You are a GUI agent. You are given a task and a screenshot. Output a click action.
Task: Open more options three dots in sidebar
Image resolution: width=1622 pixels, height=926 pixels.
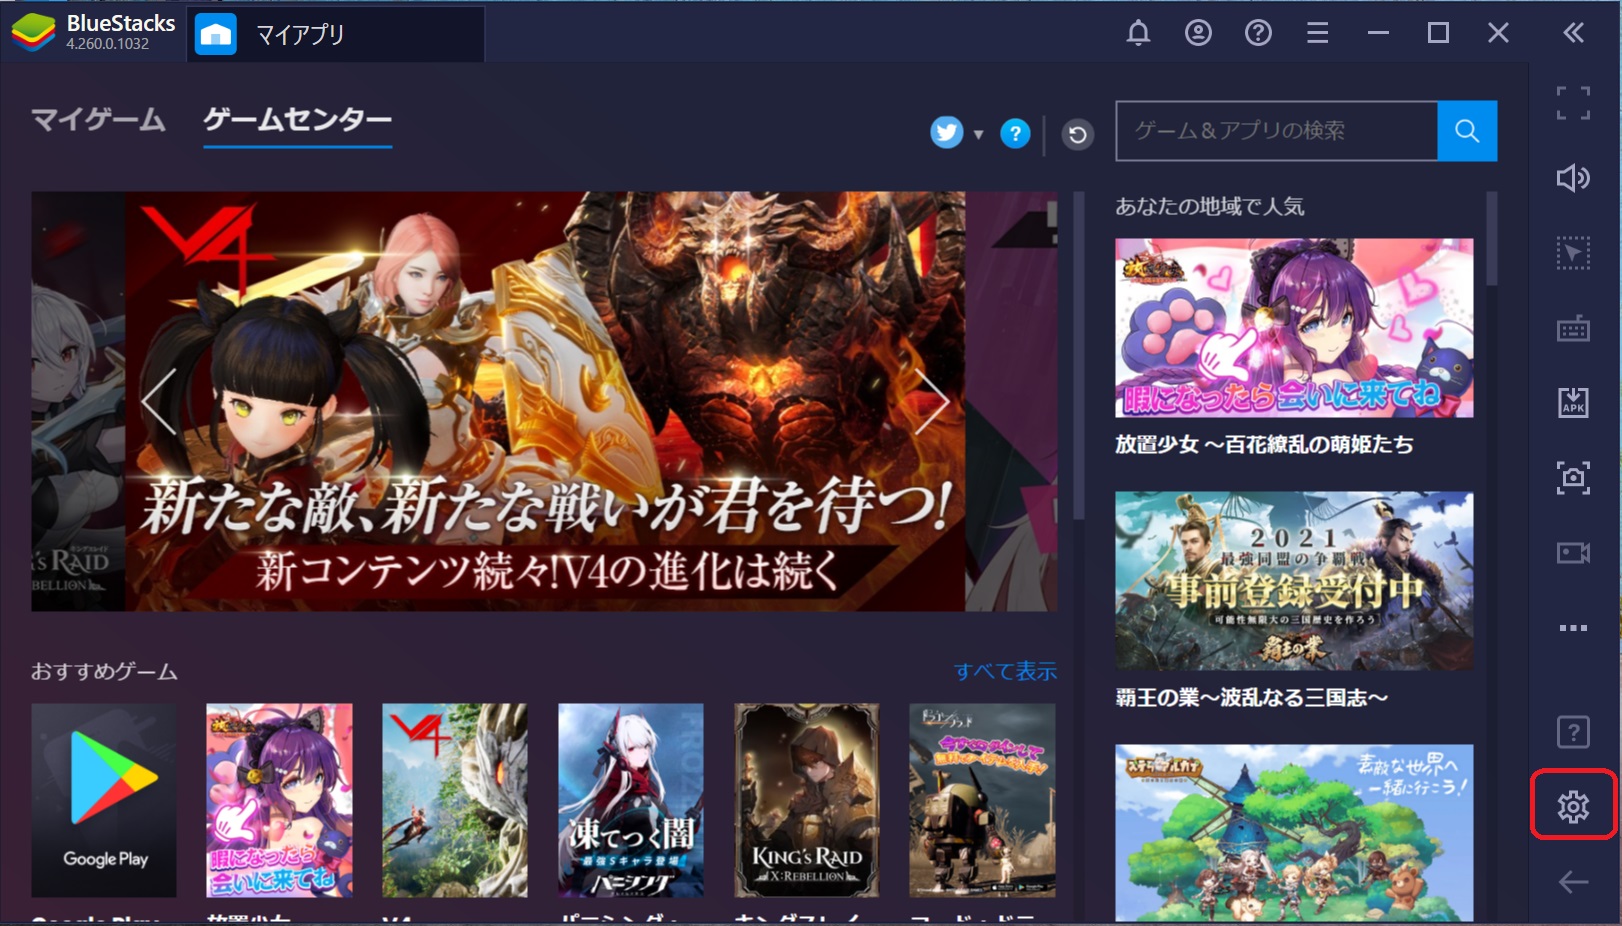(1573, 628)
